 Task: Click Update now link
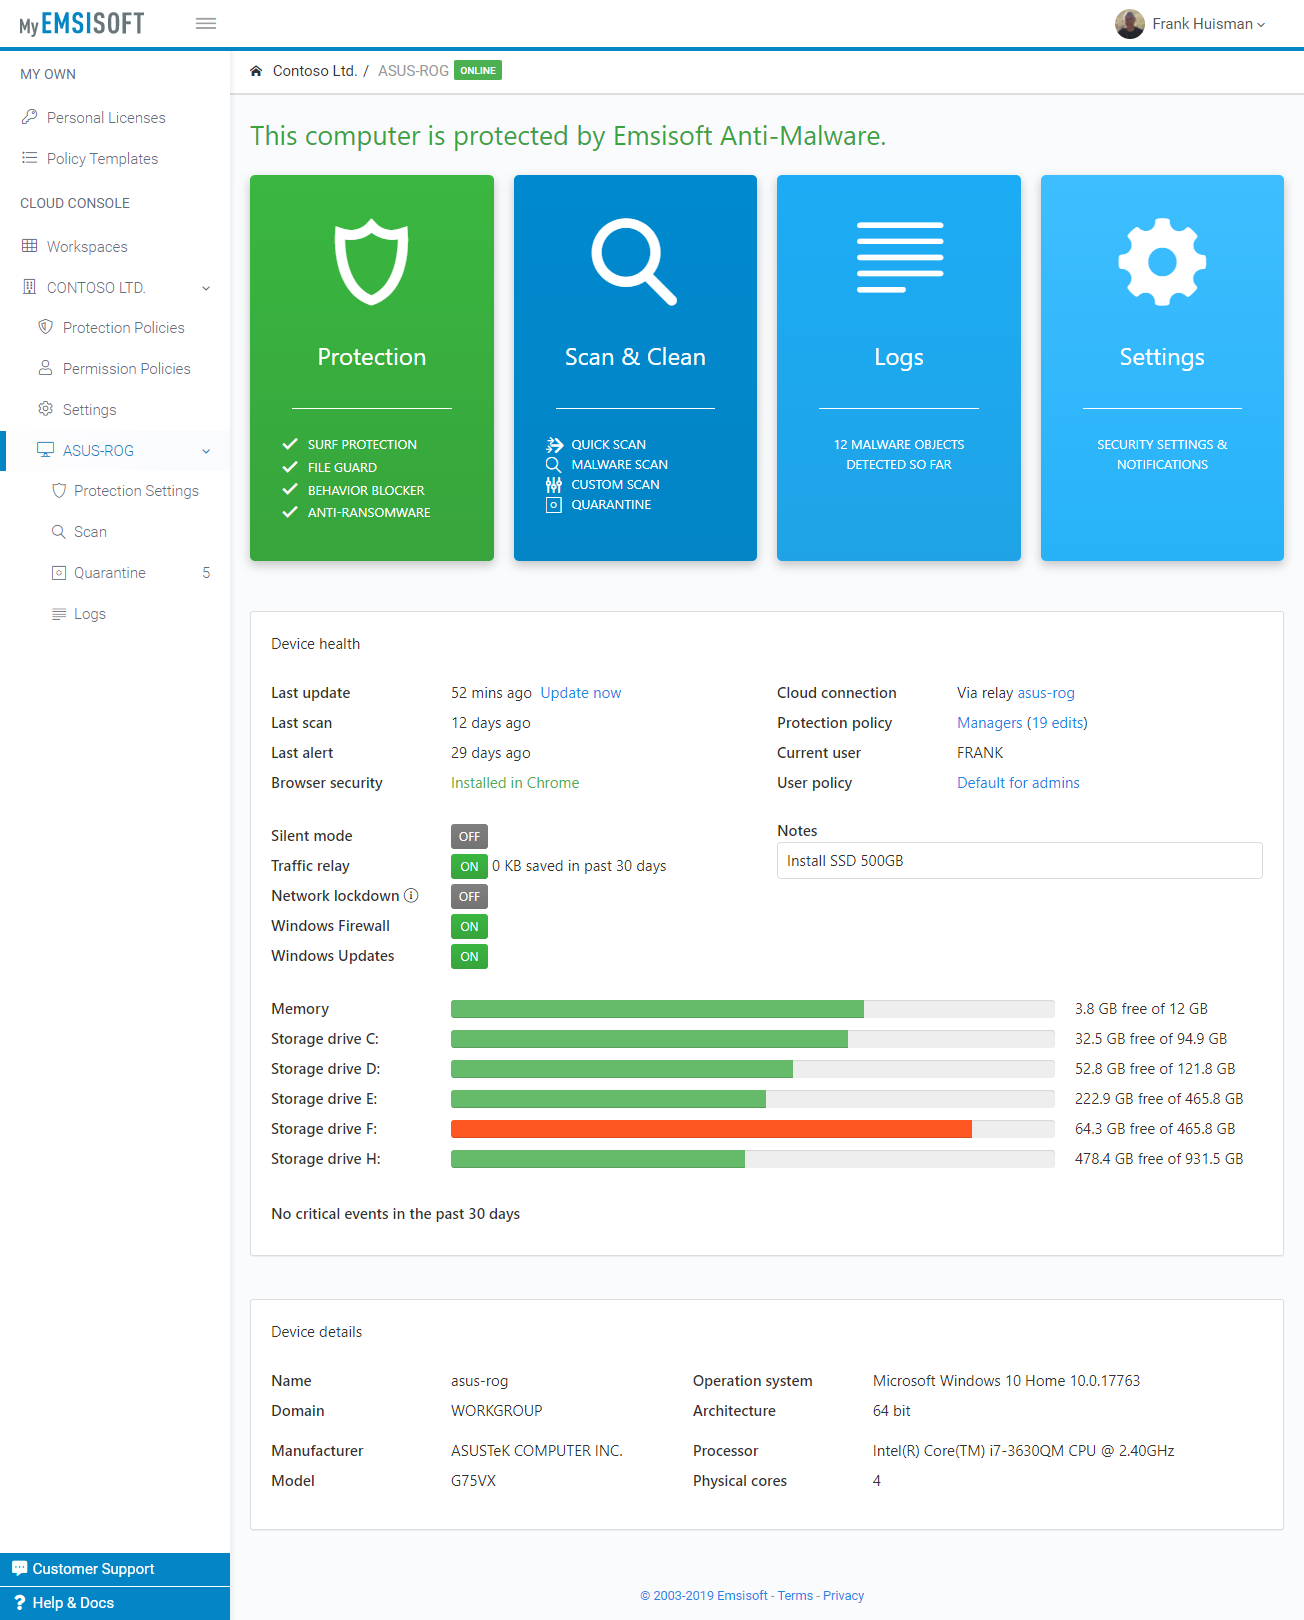[580, 693]
